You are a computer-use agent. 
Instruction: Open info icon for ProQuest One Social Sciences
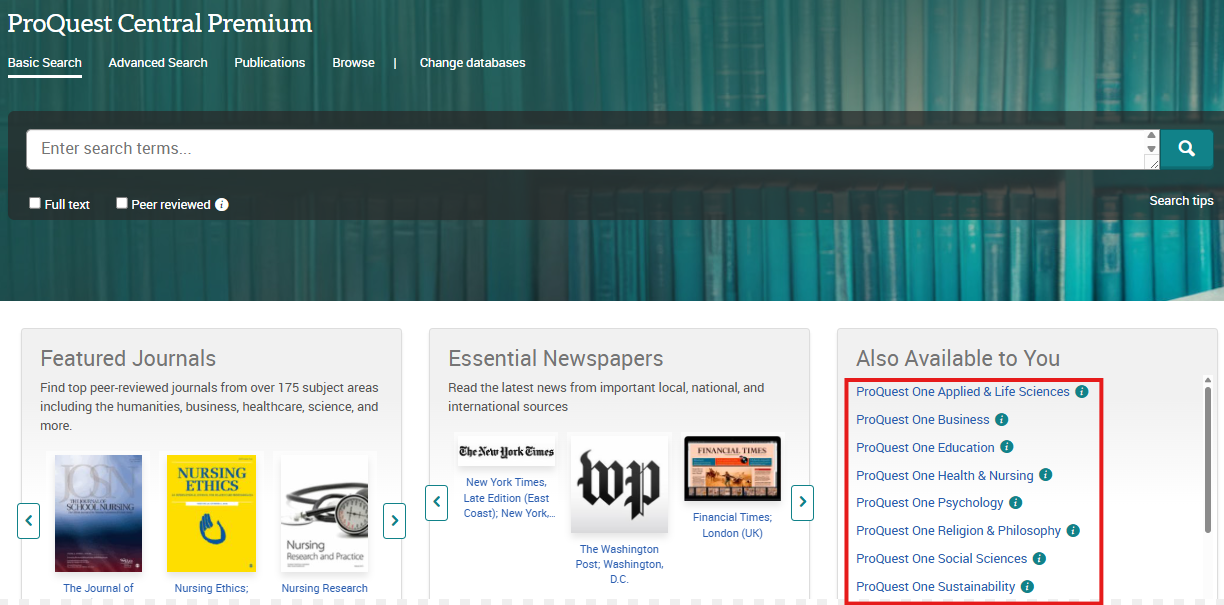point(1039,559)
